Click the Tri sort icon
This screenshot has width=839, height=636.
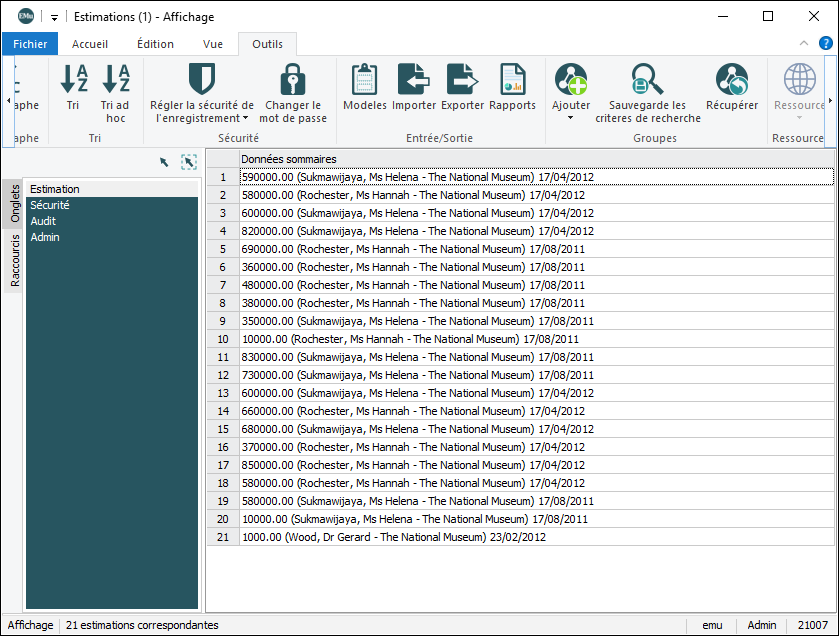[x=73, y=81]
